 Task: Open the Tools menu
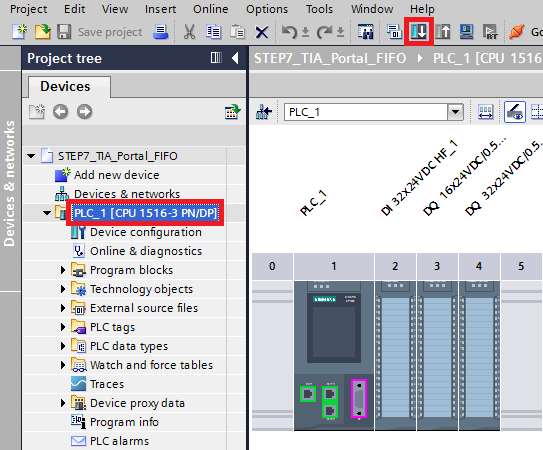(319, 9)
